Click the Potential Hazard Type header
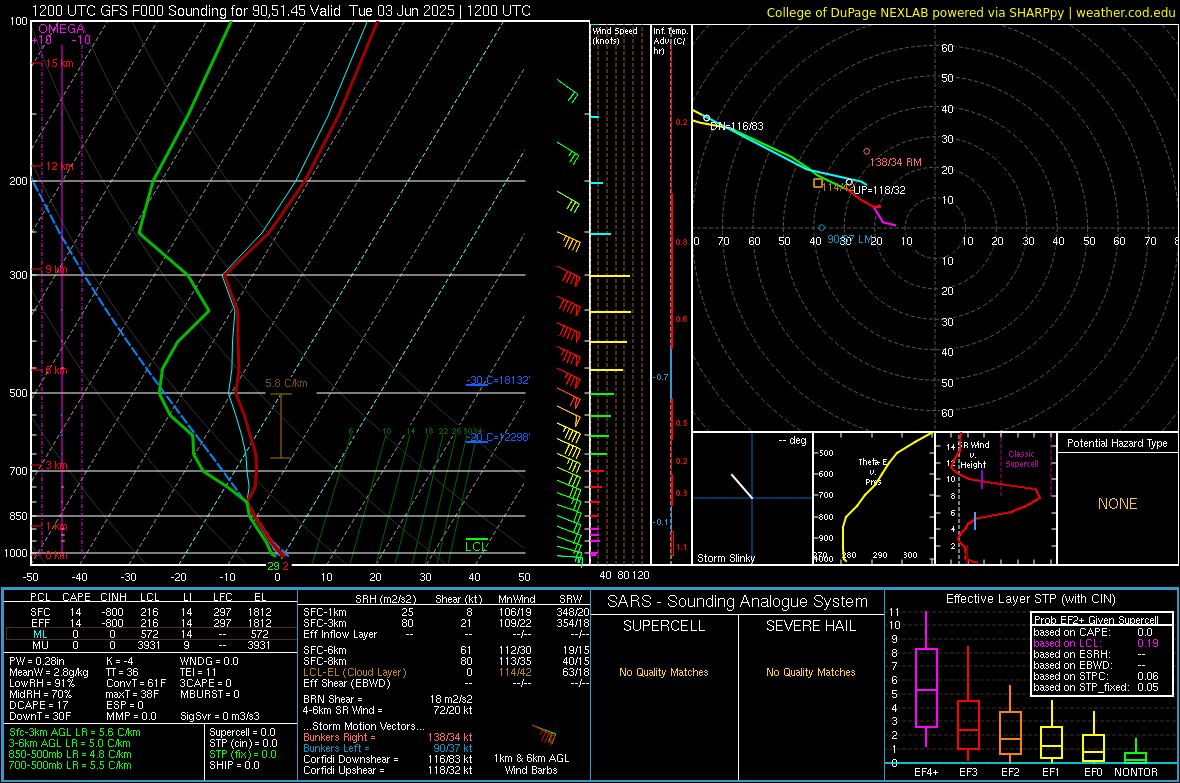The image size is (1180, 783). pos(1117,443)
